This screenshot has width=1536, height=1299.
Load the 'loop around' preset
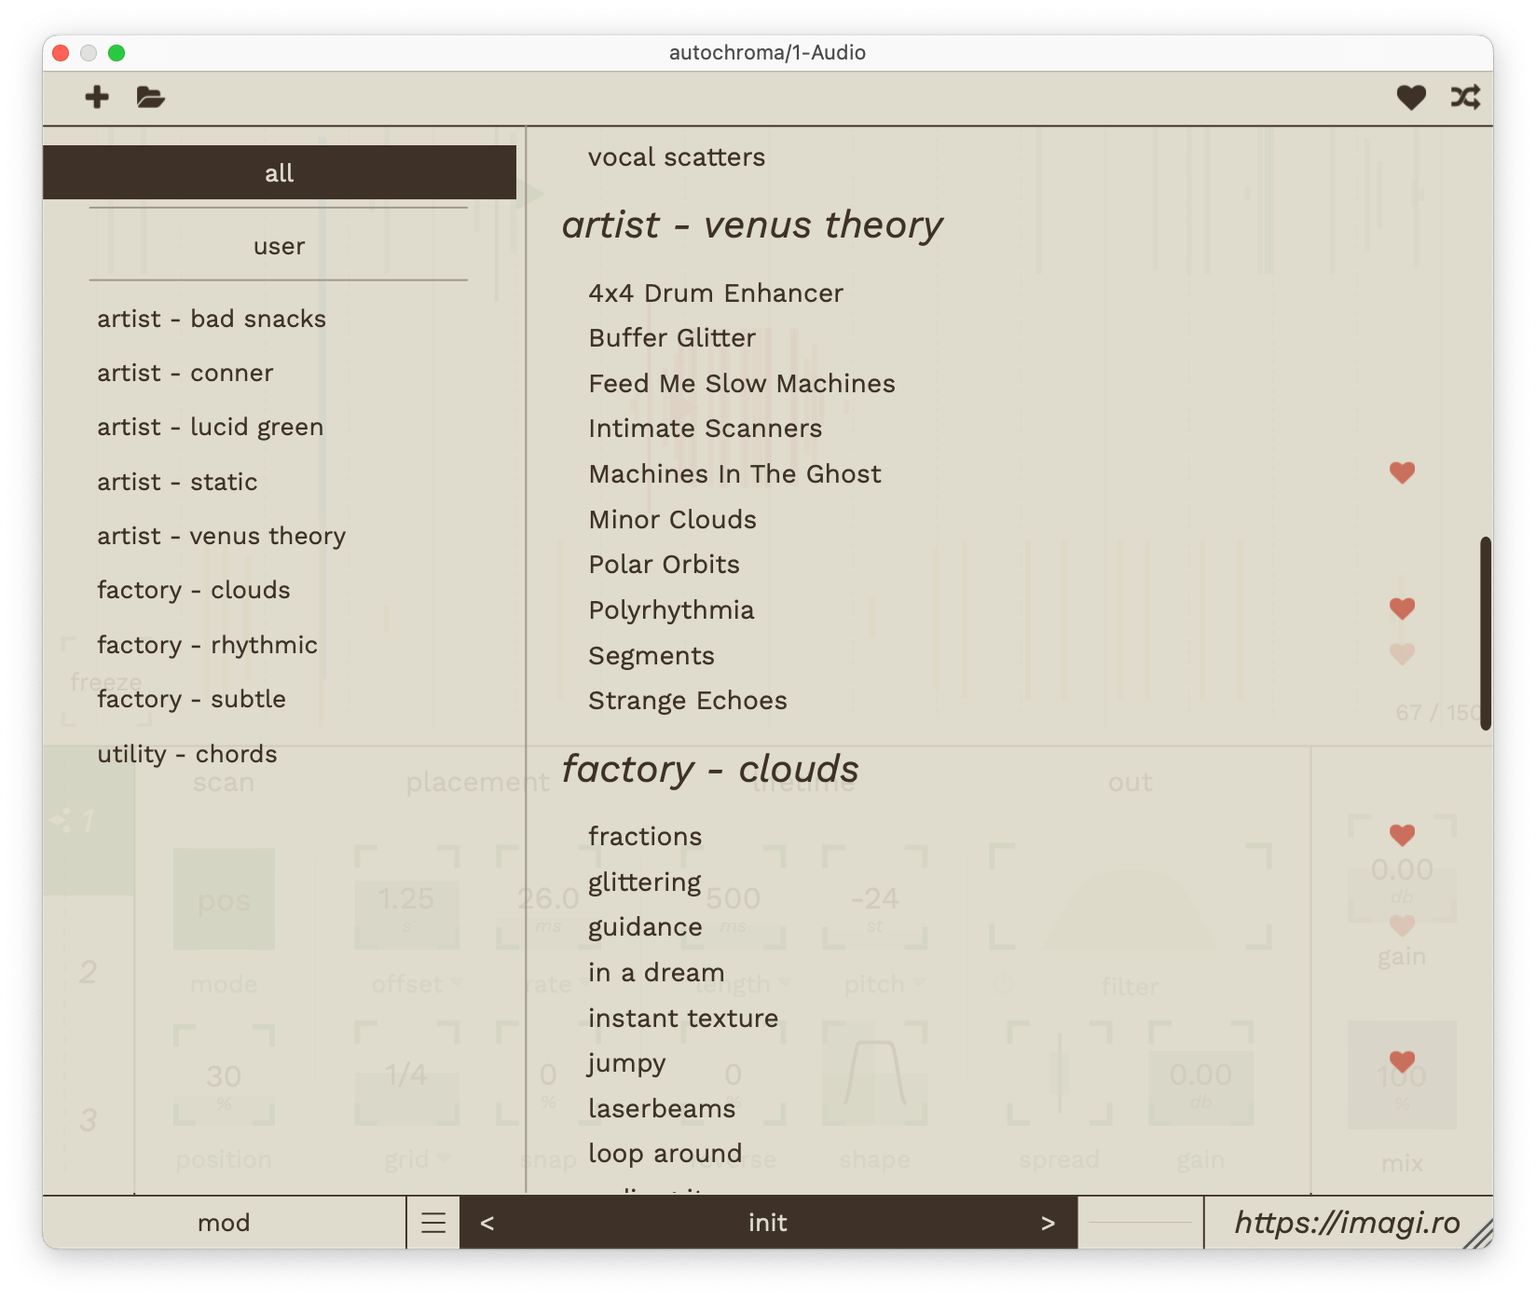(x=665, y=1154)
